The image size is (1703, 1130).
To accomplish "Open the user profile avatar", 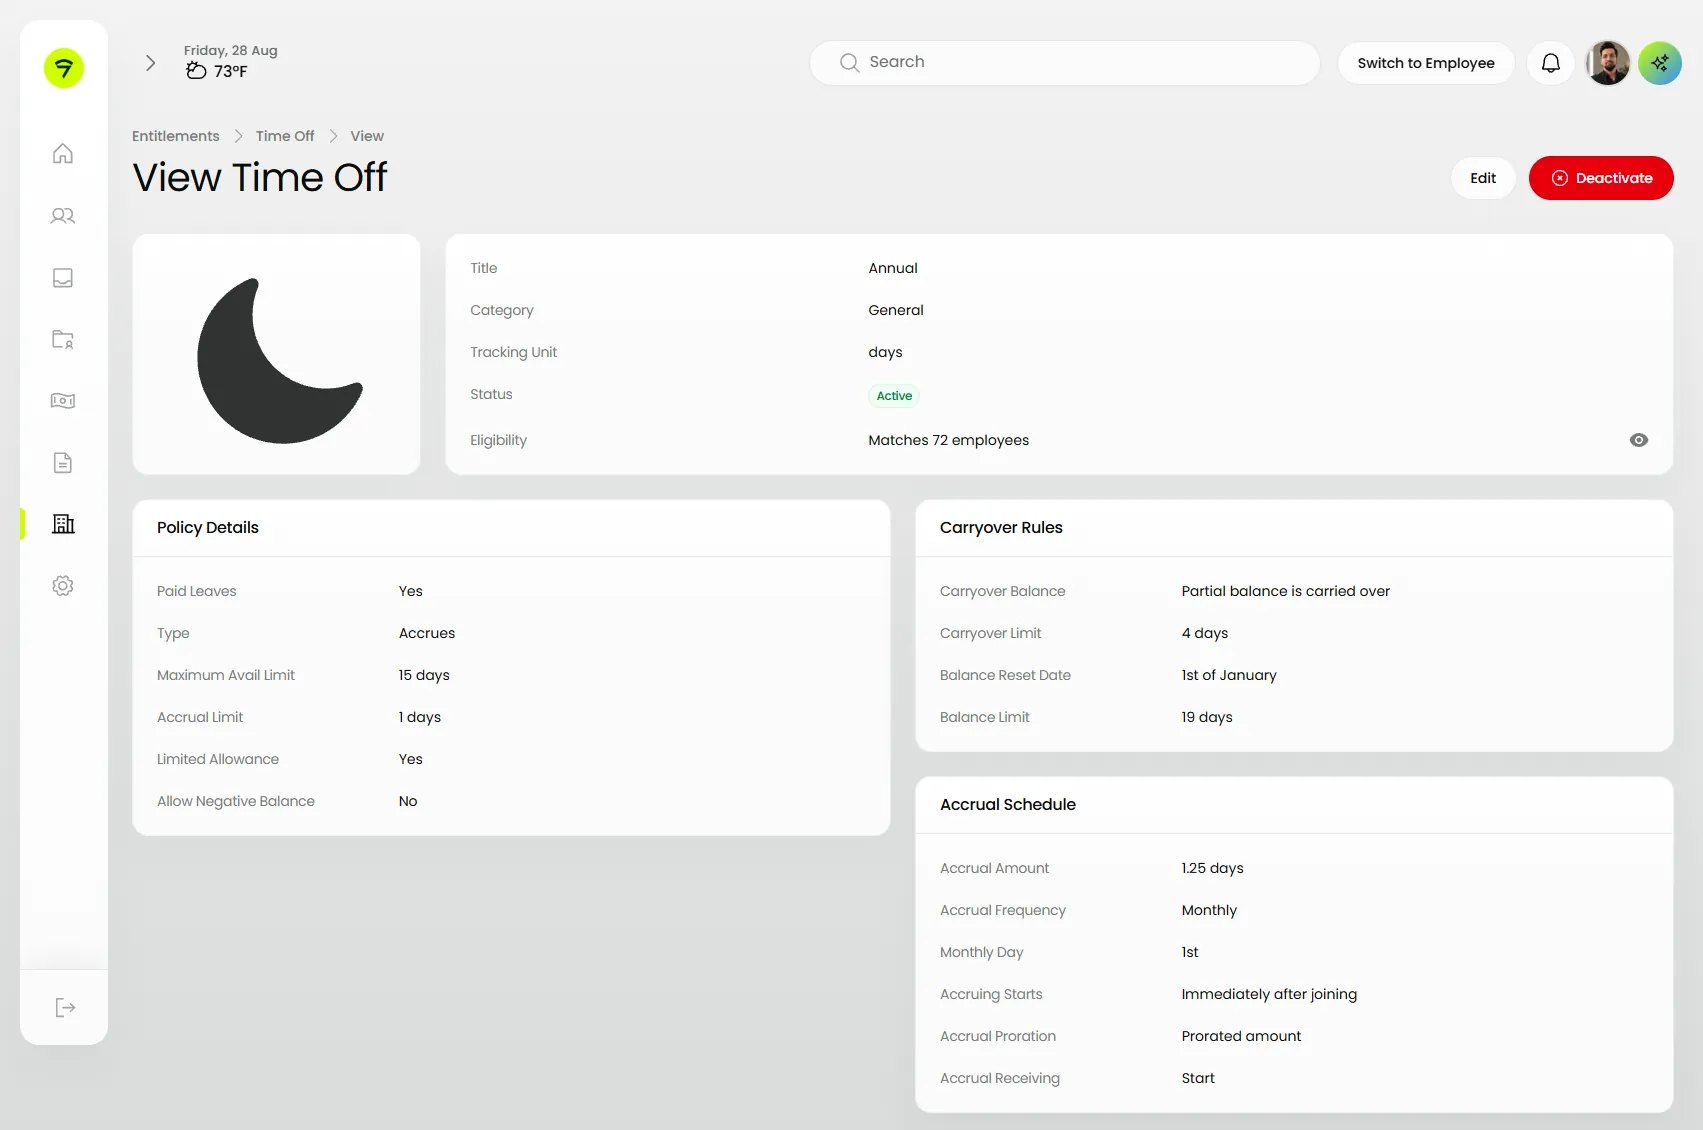I will click(1608, 63).
